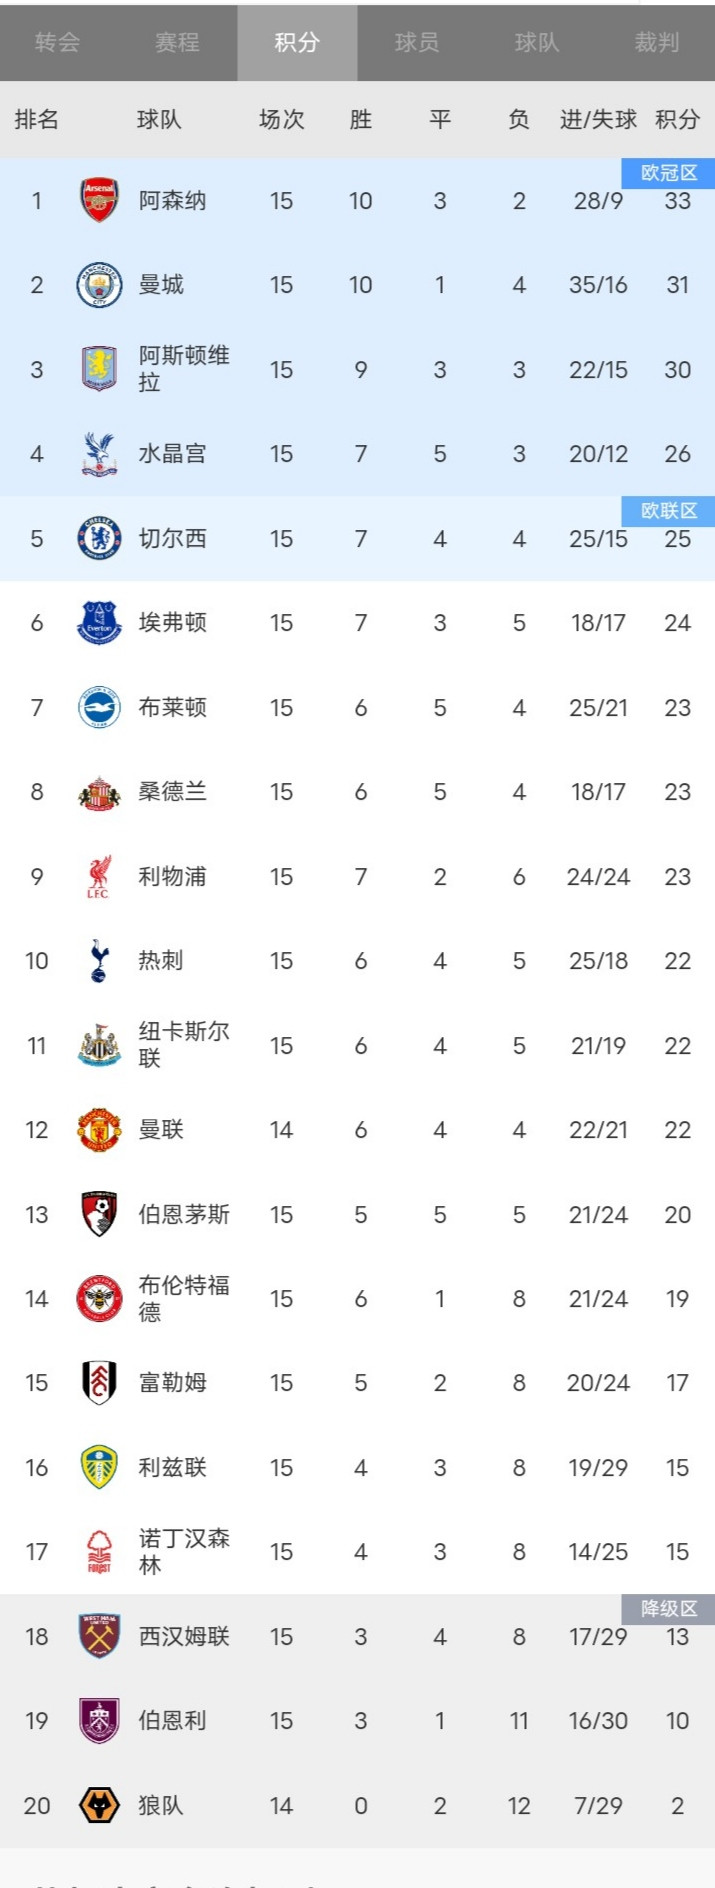Click the Wolves wolf-head logo
The height and width of the screenshot is (1888, 715).
coord(99,1806)
